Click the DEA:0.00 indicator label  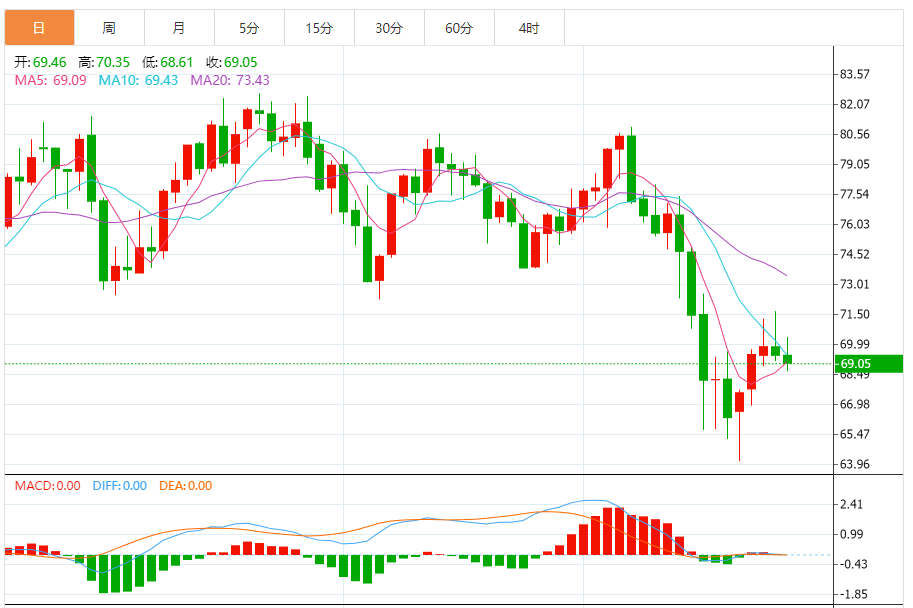coord(186,486)
